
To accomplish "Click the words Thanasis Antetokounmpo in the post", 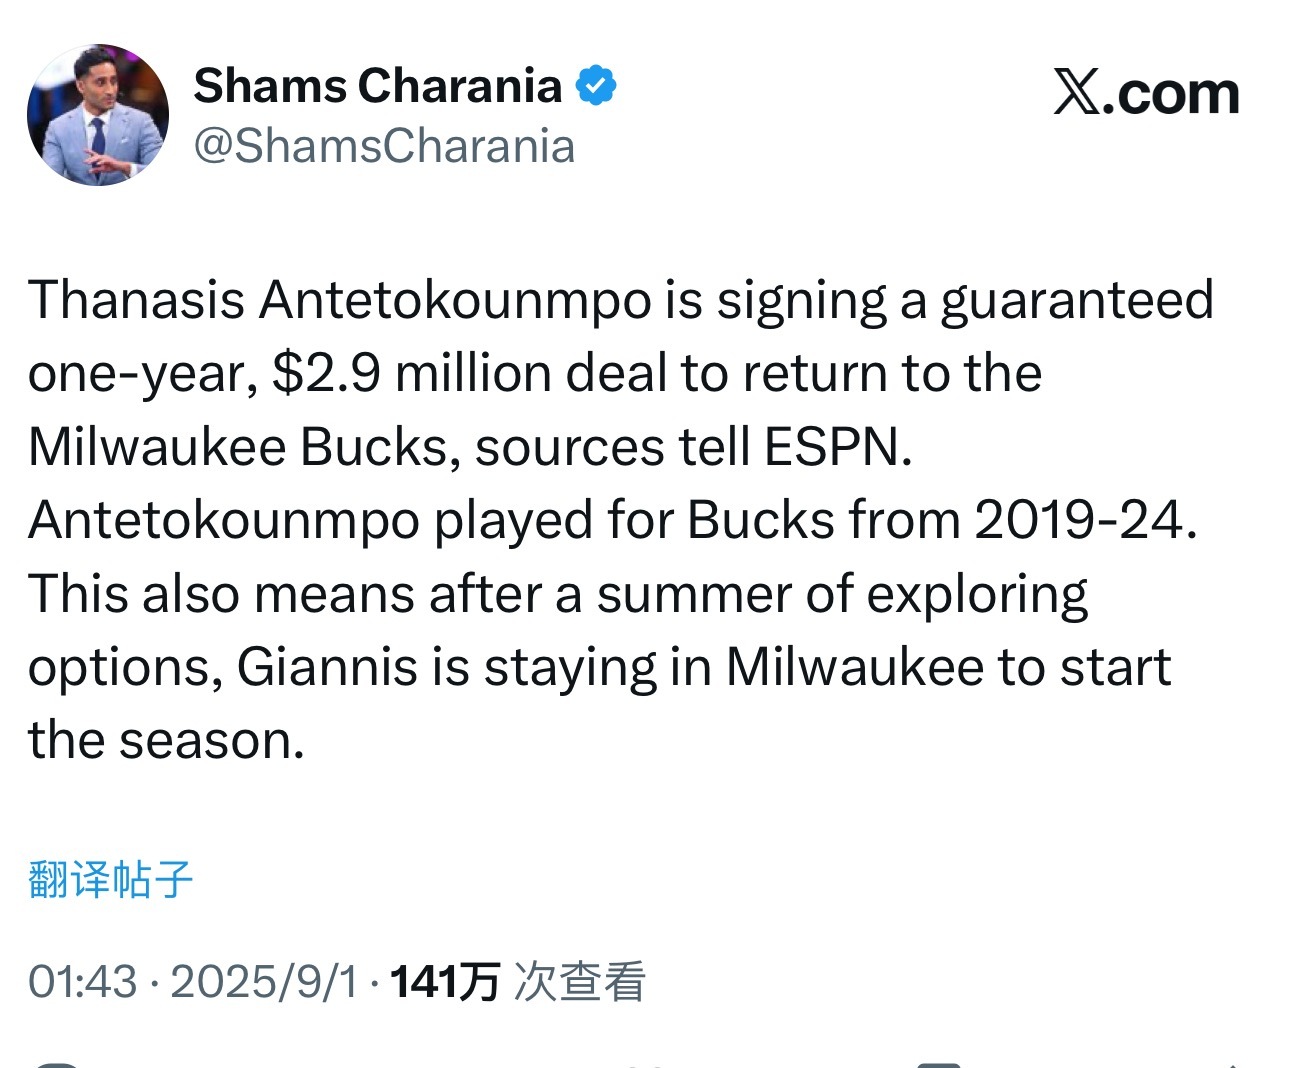I will [x=340, y=299].
